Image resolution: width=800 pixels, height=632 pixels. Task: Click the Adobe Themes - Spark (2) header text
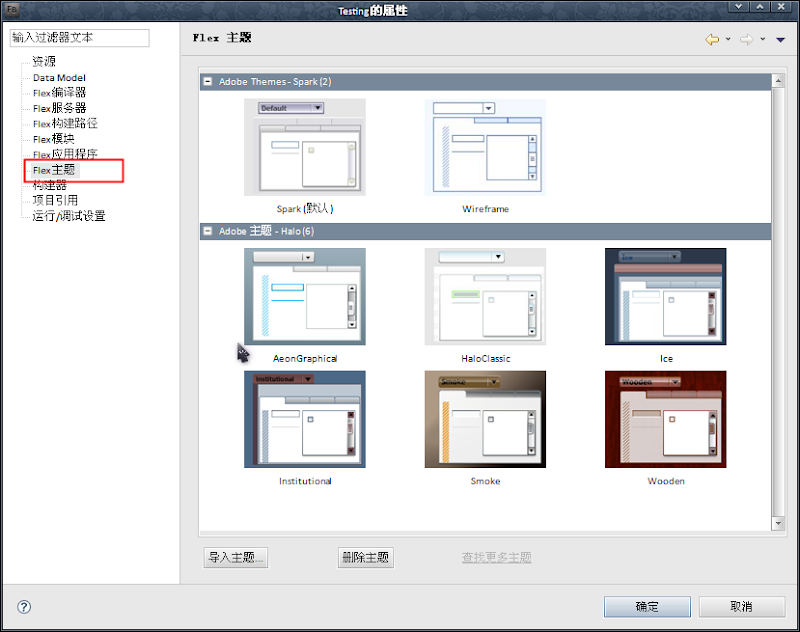click(x=275, y=82)
